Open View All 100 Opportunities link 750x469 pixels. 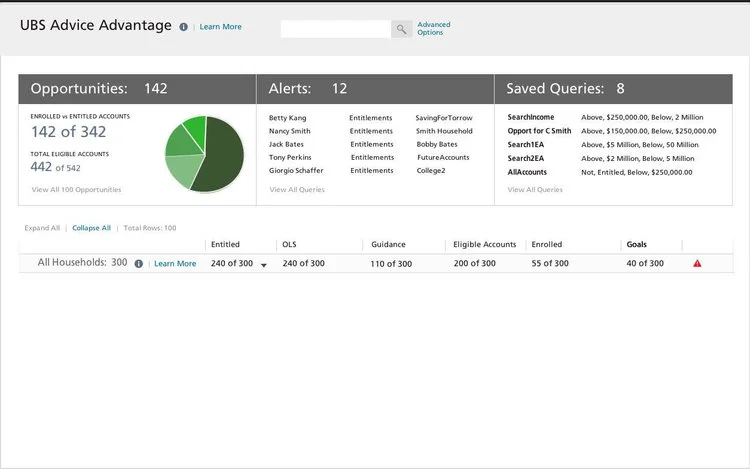pyautogui.click(x=77, y=190)
